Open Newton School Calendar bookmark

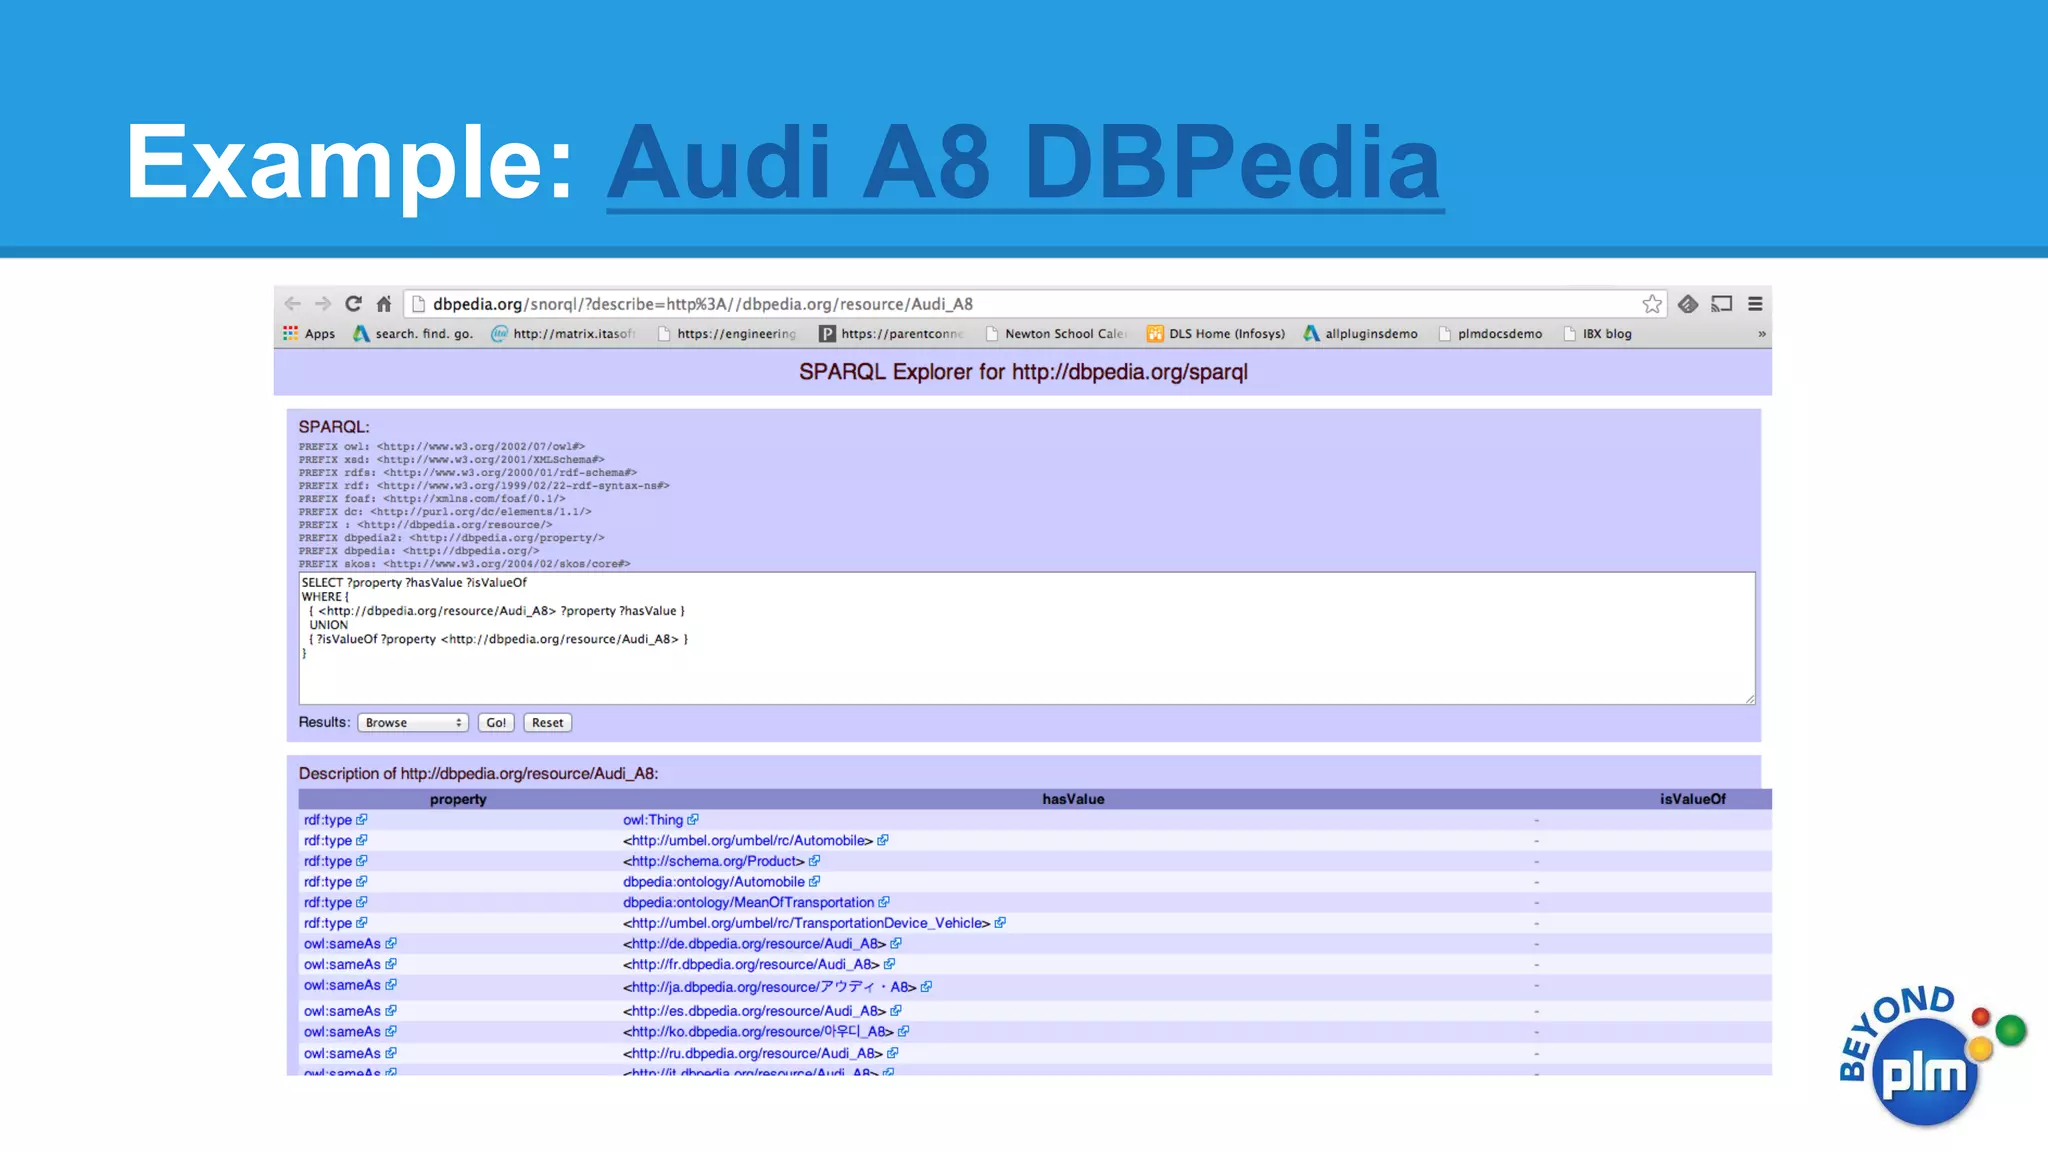pyautogui.click(x=1057, y=334)
